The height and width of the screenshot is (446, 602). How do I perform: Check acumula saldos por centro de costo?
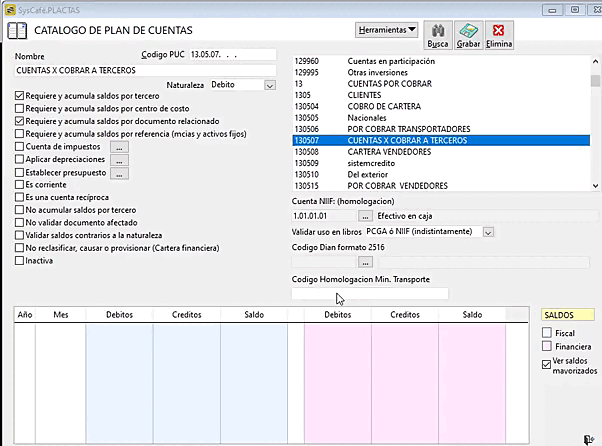click(x=19, y=109)
